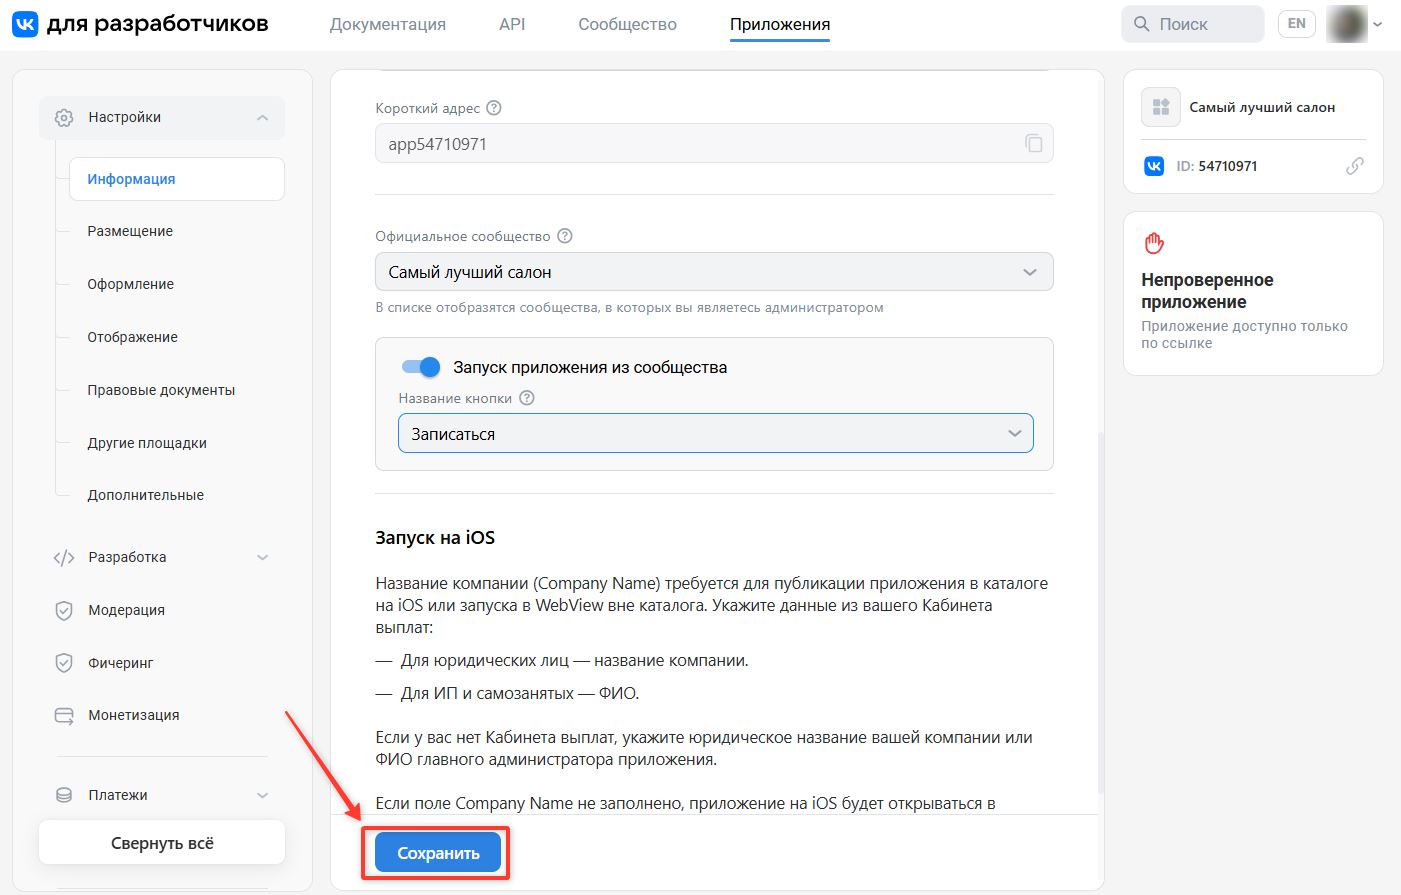Click help icon next to Короткий адрес
Screen dimensions: 1401x895
click(493, 108)
